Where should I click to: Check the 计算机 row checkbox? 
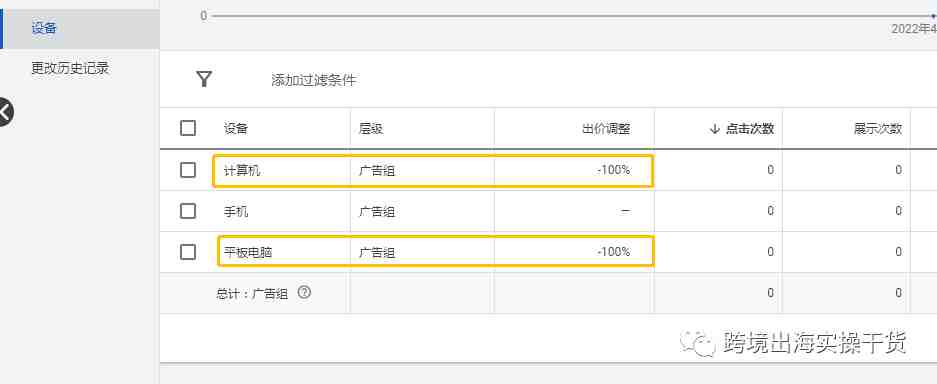click(188, 170)
